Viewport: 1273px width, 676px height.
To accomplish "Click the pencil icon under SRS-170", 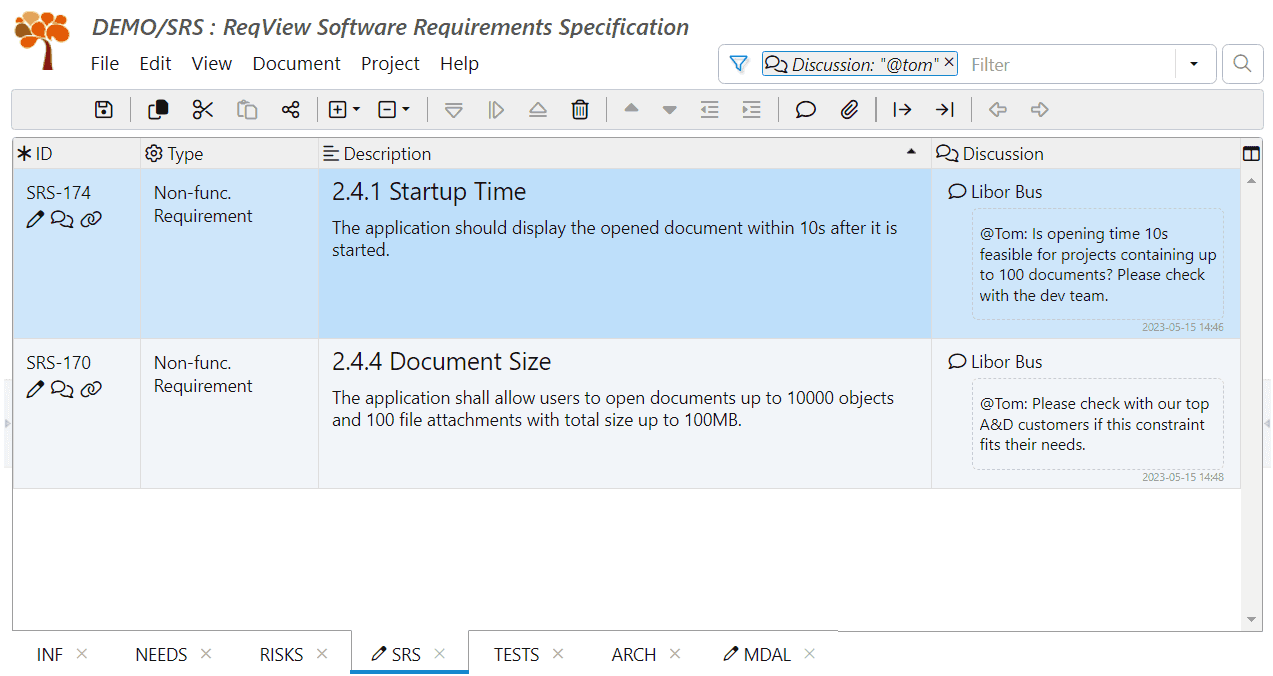I will tap(35, 389).
